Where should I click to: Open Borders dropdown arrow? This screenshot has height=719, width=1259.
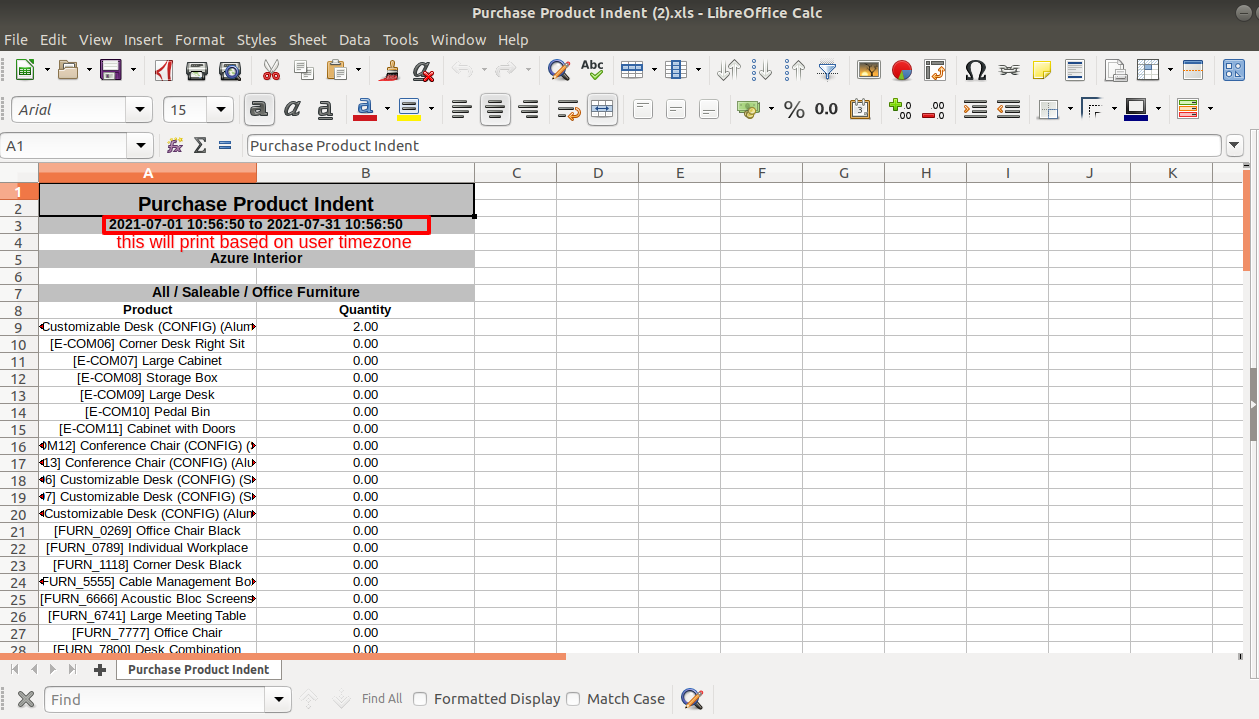click(x=1070, y=109)
